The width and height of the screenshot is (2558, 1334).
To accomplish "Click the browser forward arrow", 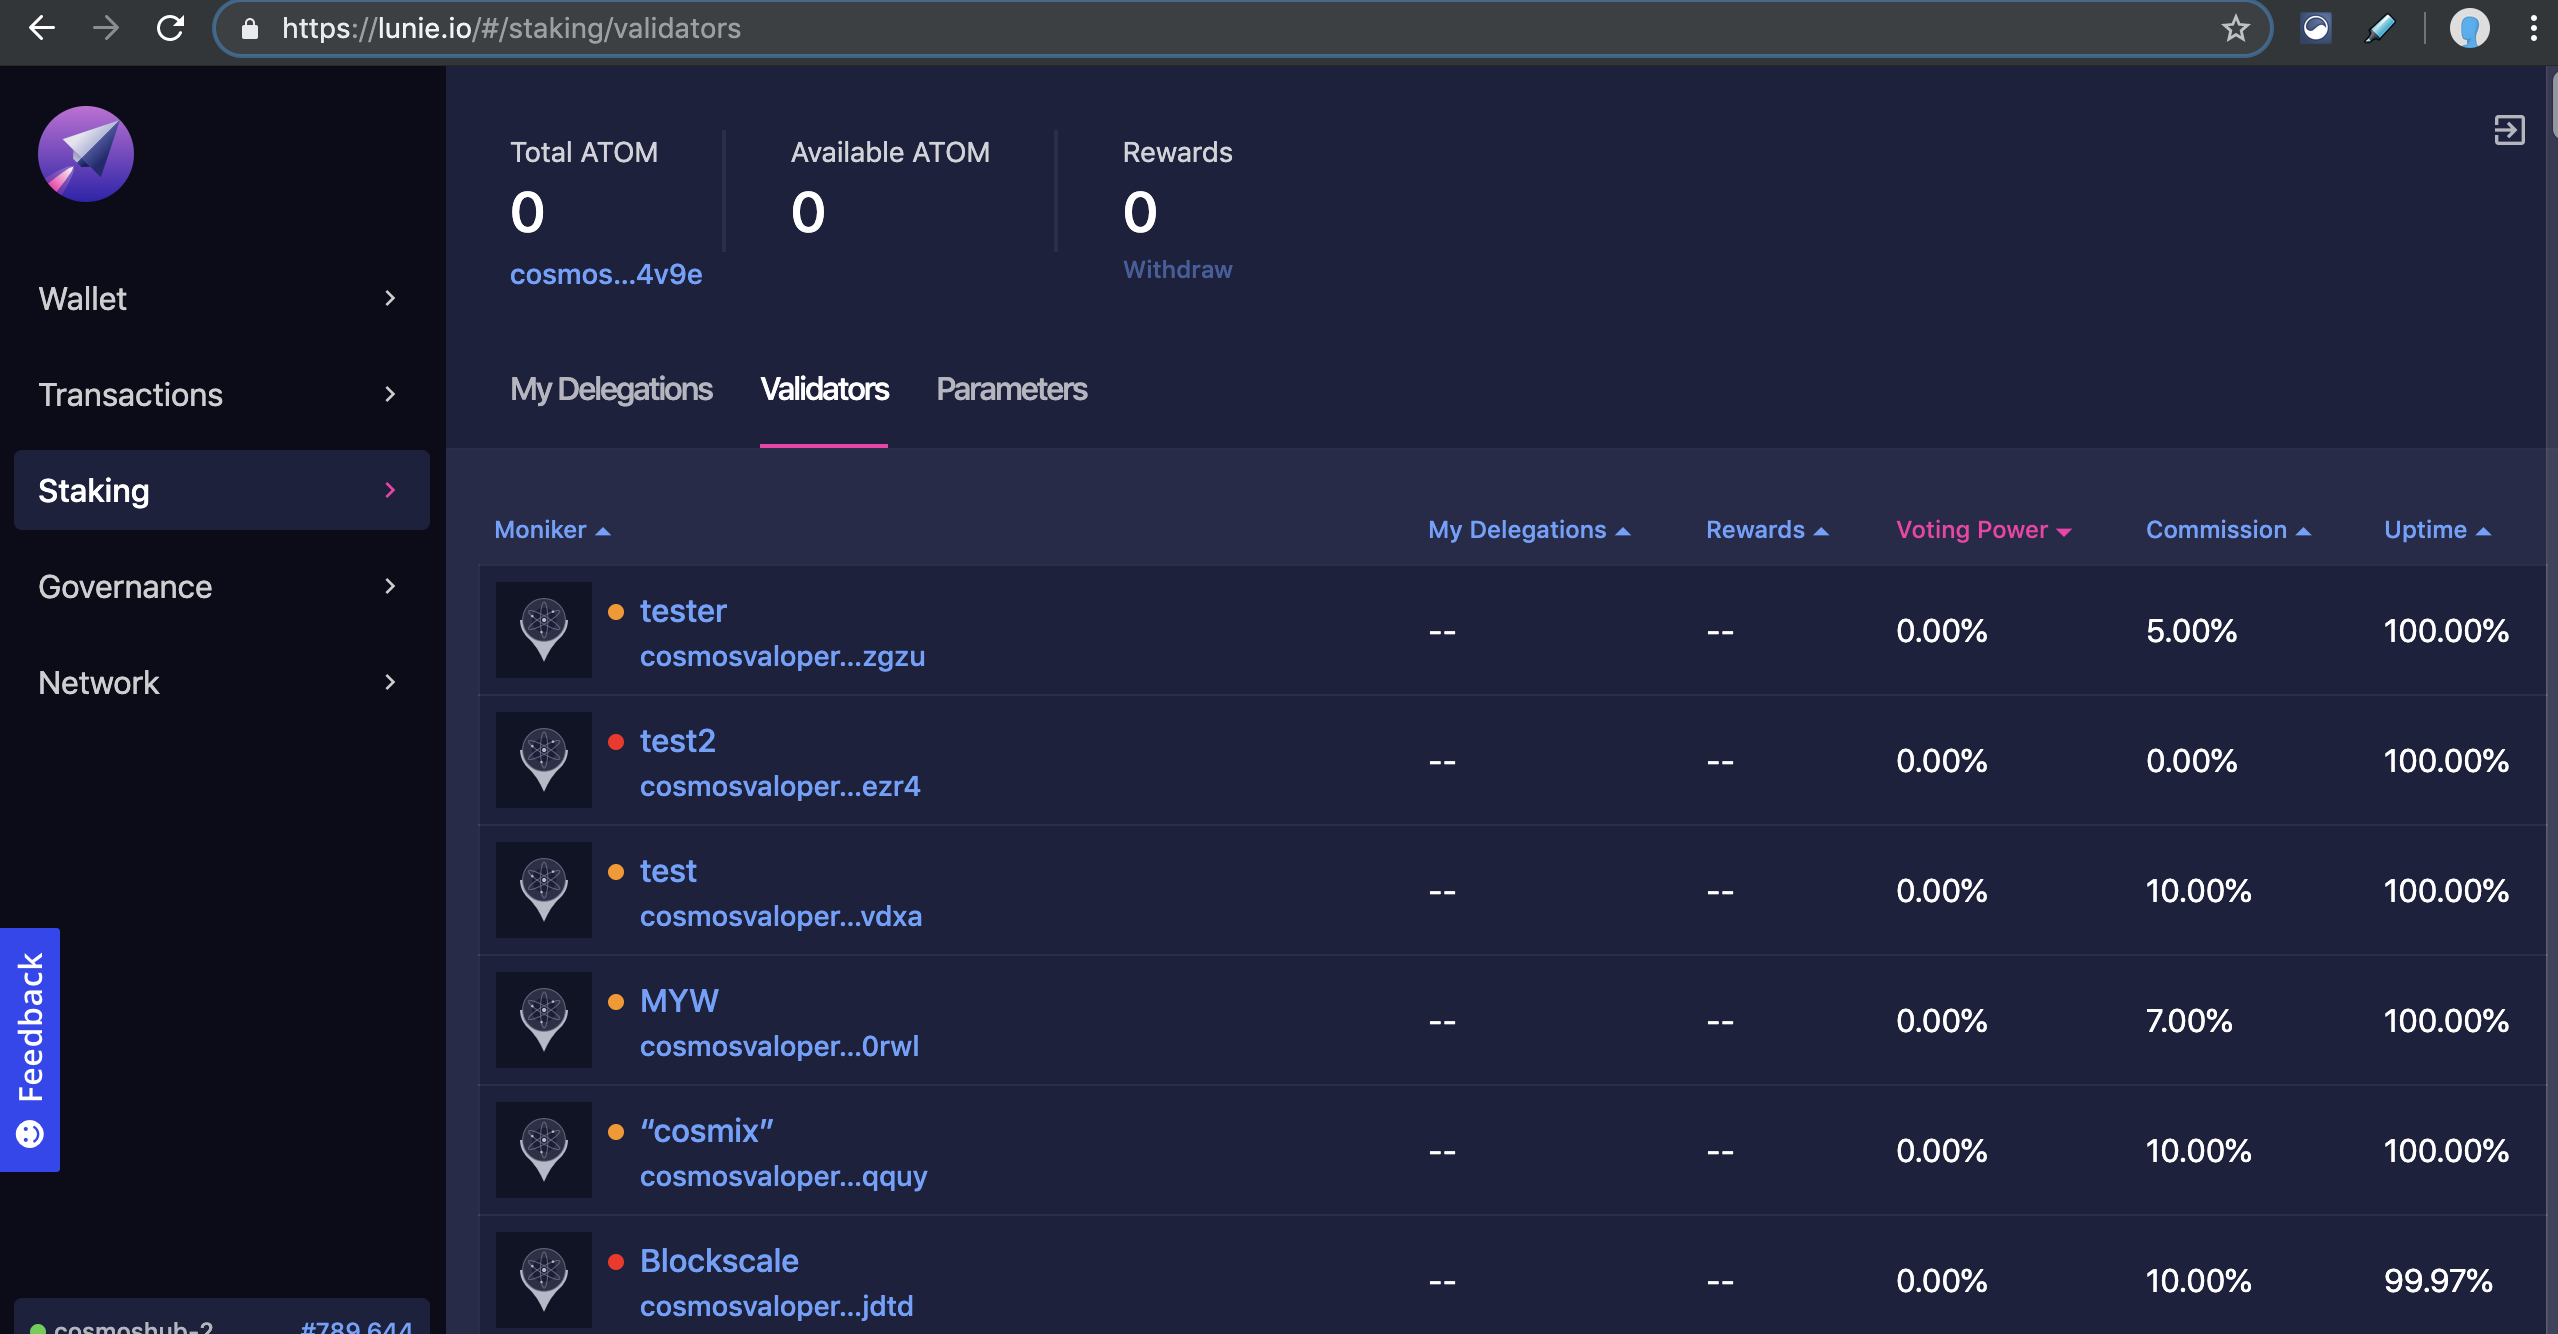I will click(x=106, y=28).
